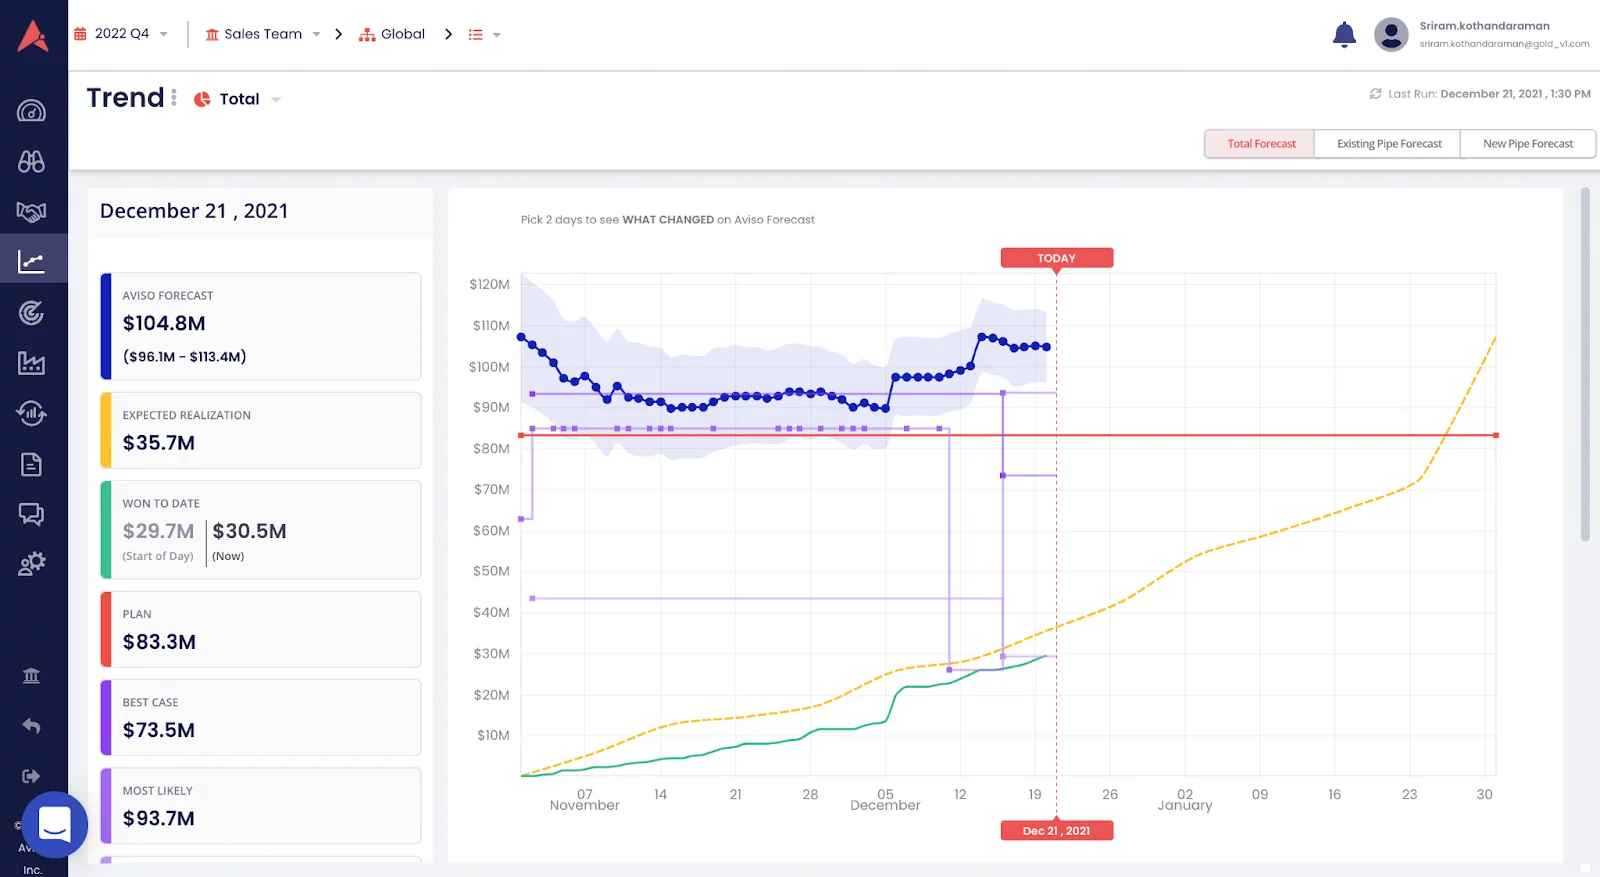
Task: Click the 'November' x-axis label
Action: (584, 805)
